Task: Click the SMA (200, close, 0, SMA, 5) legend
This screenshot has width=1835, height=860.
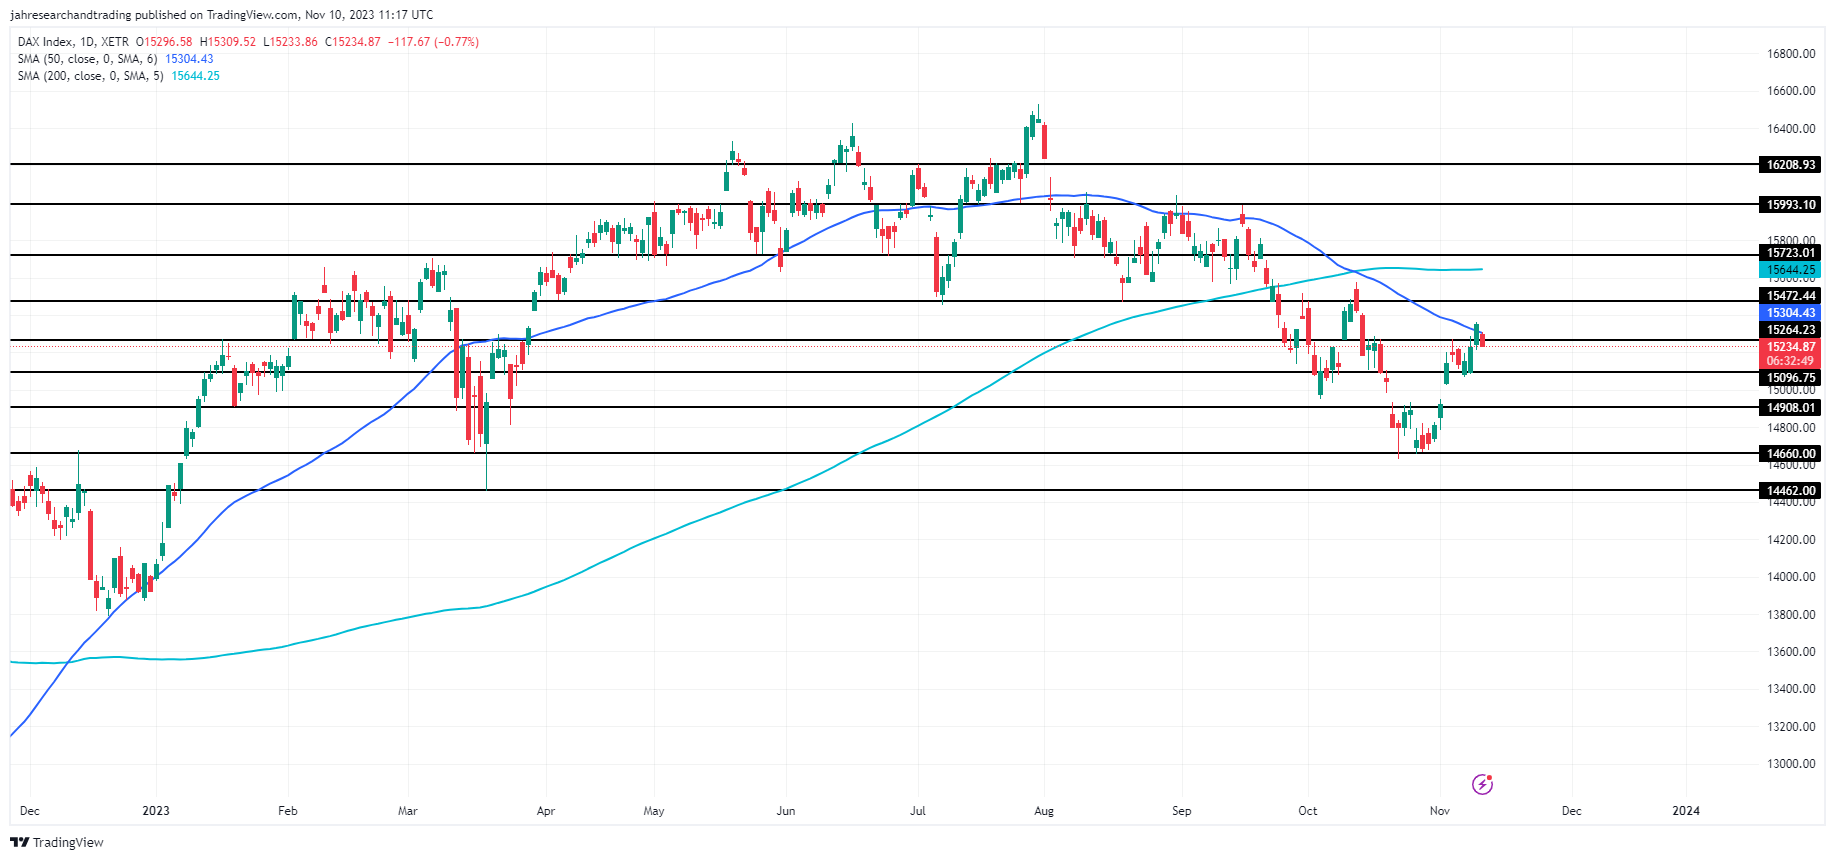Action: point(90,76)
